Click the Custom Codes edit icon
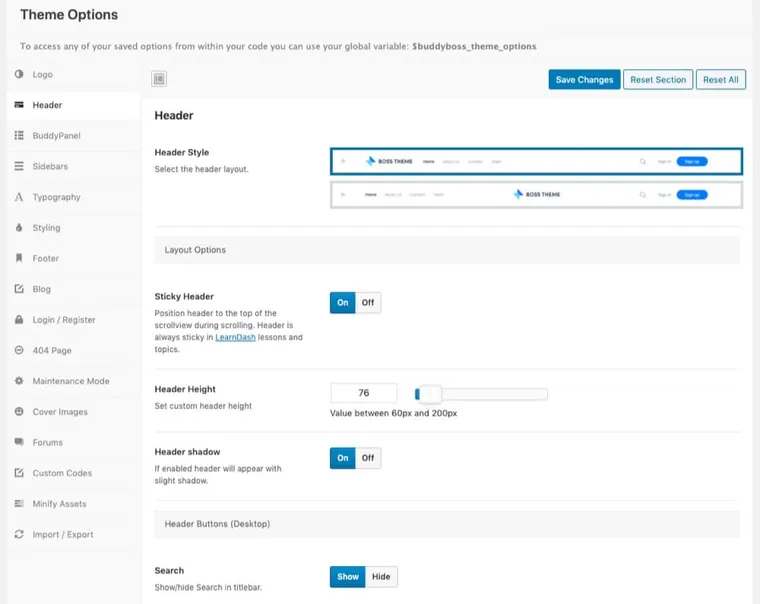Image resolution: width=760 pixels, height=604 pixels. tap(19, 473)
